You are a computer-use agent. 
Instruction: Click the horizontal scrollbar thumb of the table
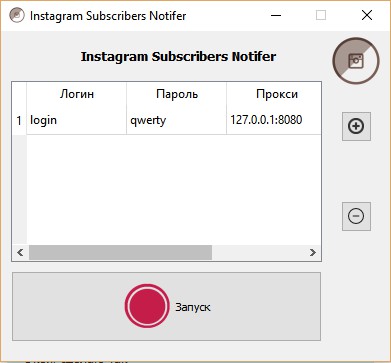[x=120, y=253]
